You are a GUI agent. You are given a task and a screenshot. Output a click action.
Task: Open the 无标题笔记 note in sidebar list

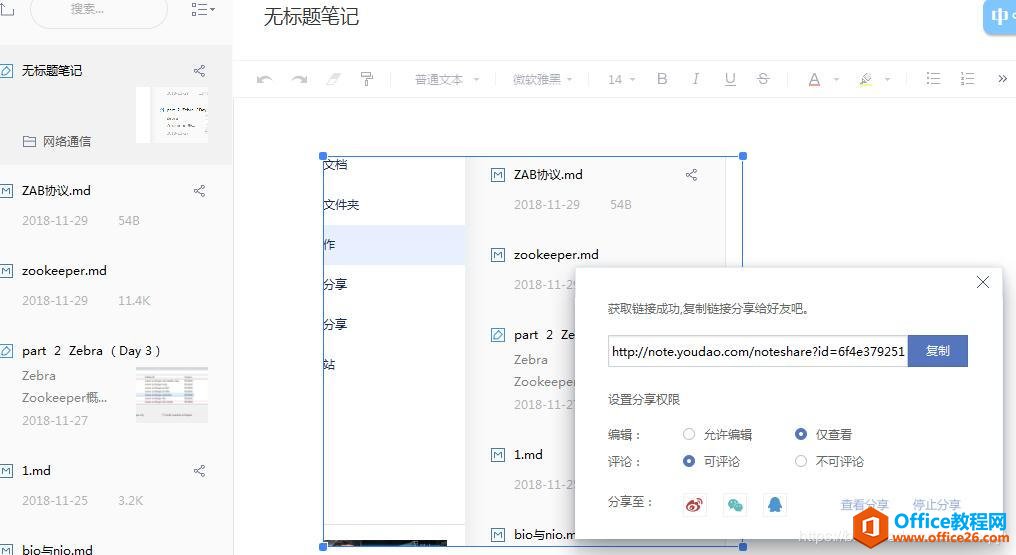point(52,71)
